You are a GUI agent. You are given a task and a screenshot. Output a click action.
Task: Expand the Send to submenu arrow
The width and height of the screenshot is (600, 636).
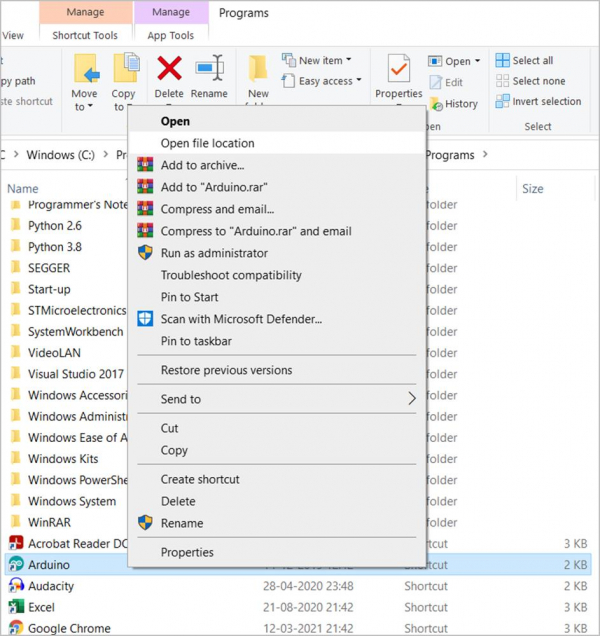tap(412, 399)
